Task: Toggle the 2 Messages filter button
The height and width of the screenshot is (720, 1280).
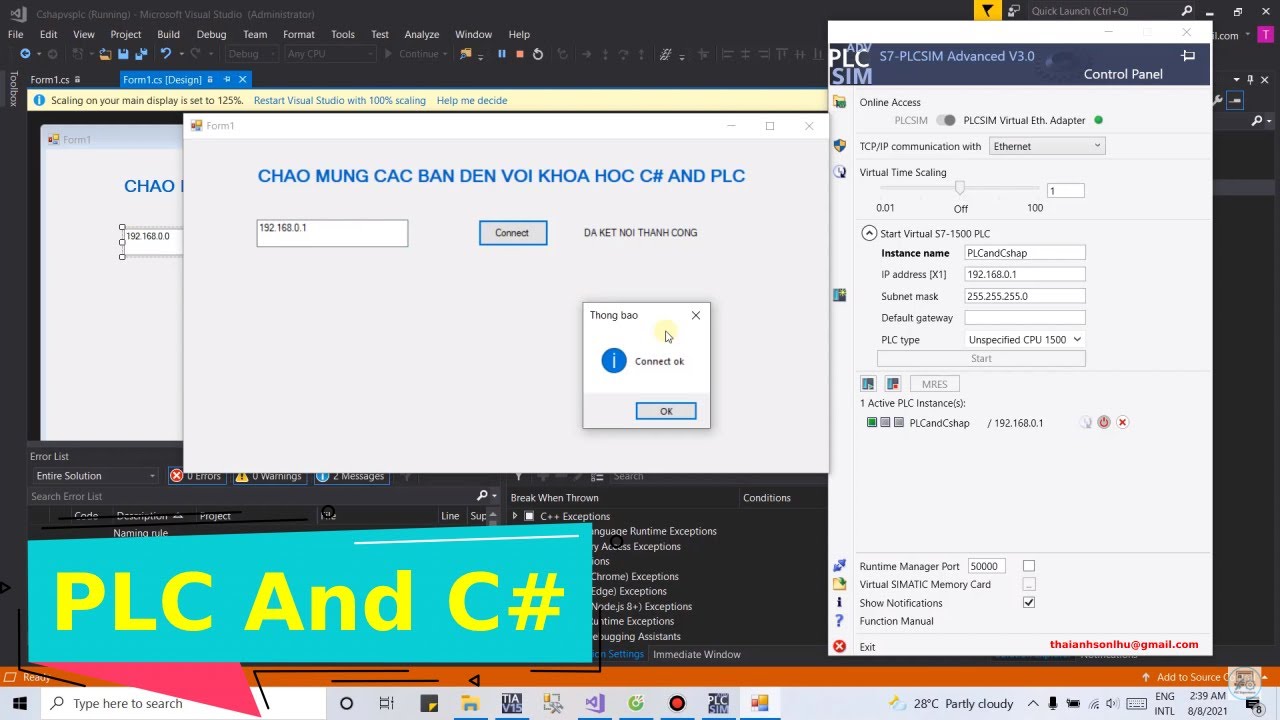Action: 351,476
